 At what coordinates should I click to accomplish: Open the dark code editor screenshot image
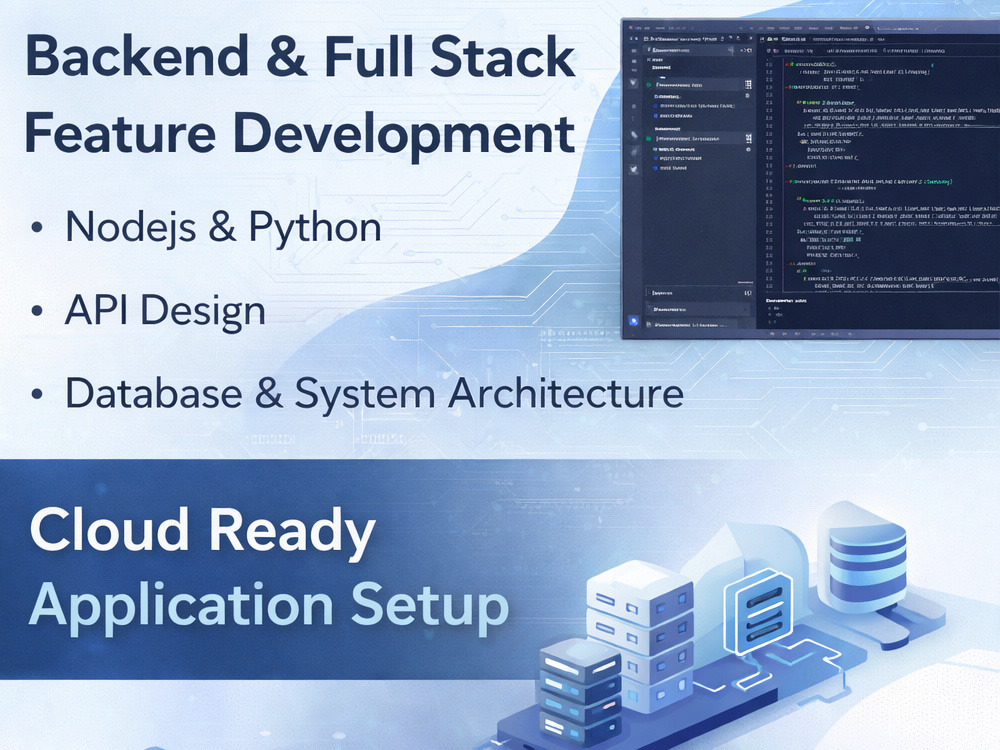point(811,179)
